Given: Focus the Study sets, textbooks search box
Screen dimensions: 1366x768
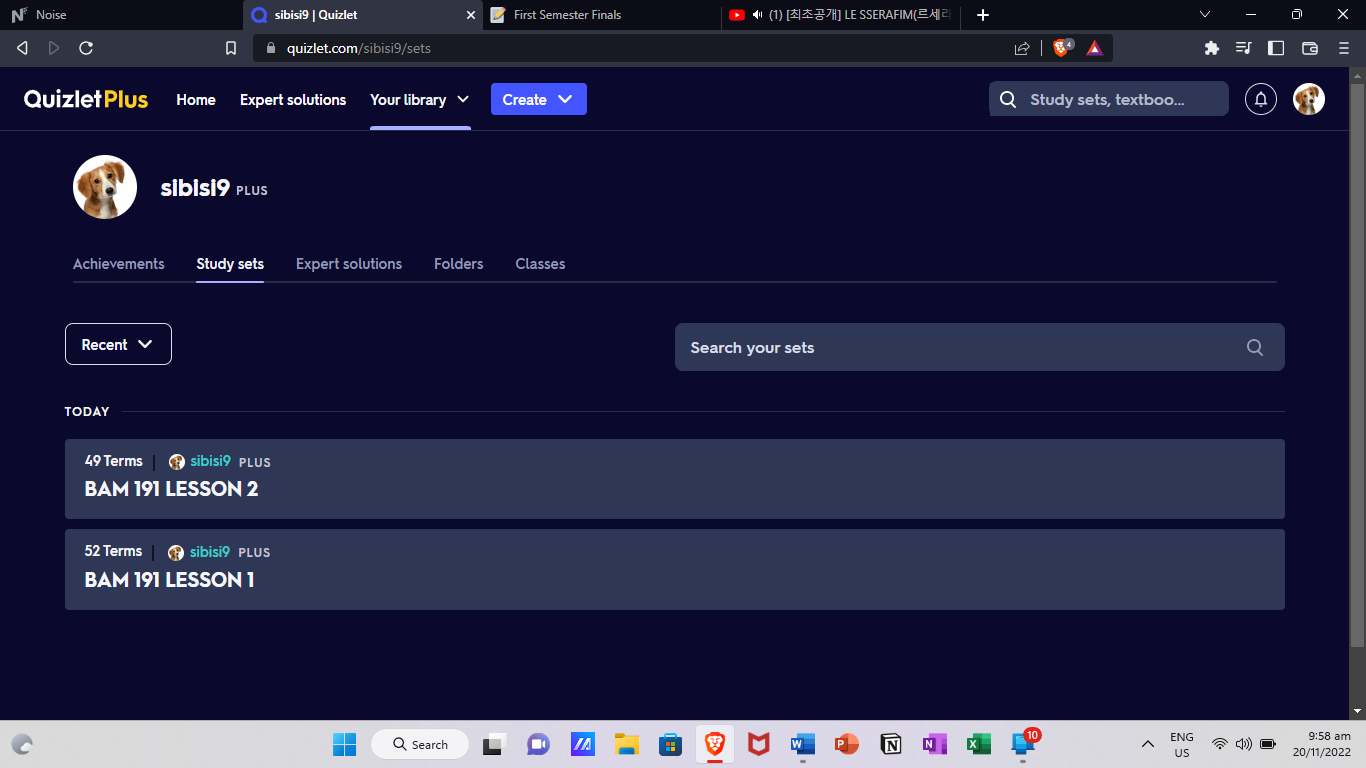Looking at the screenshot, I should pos(1109,99).
